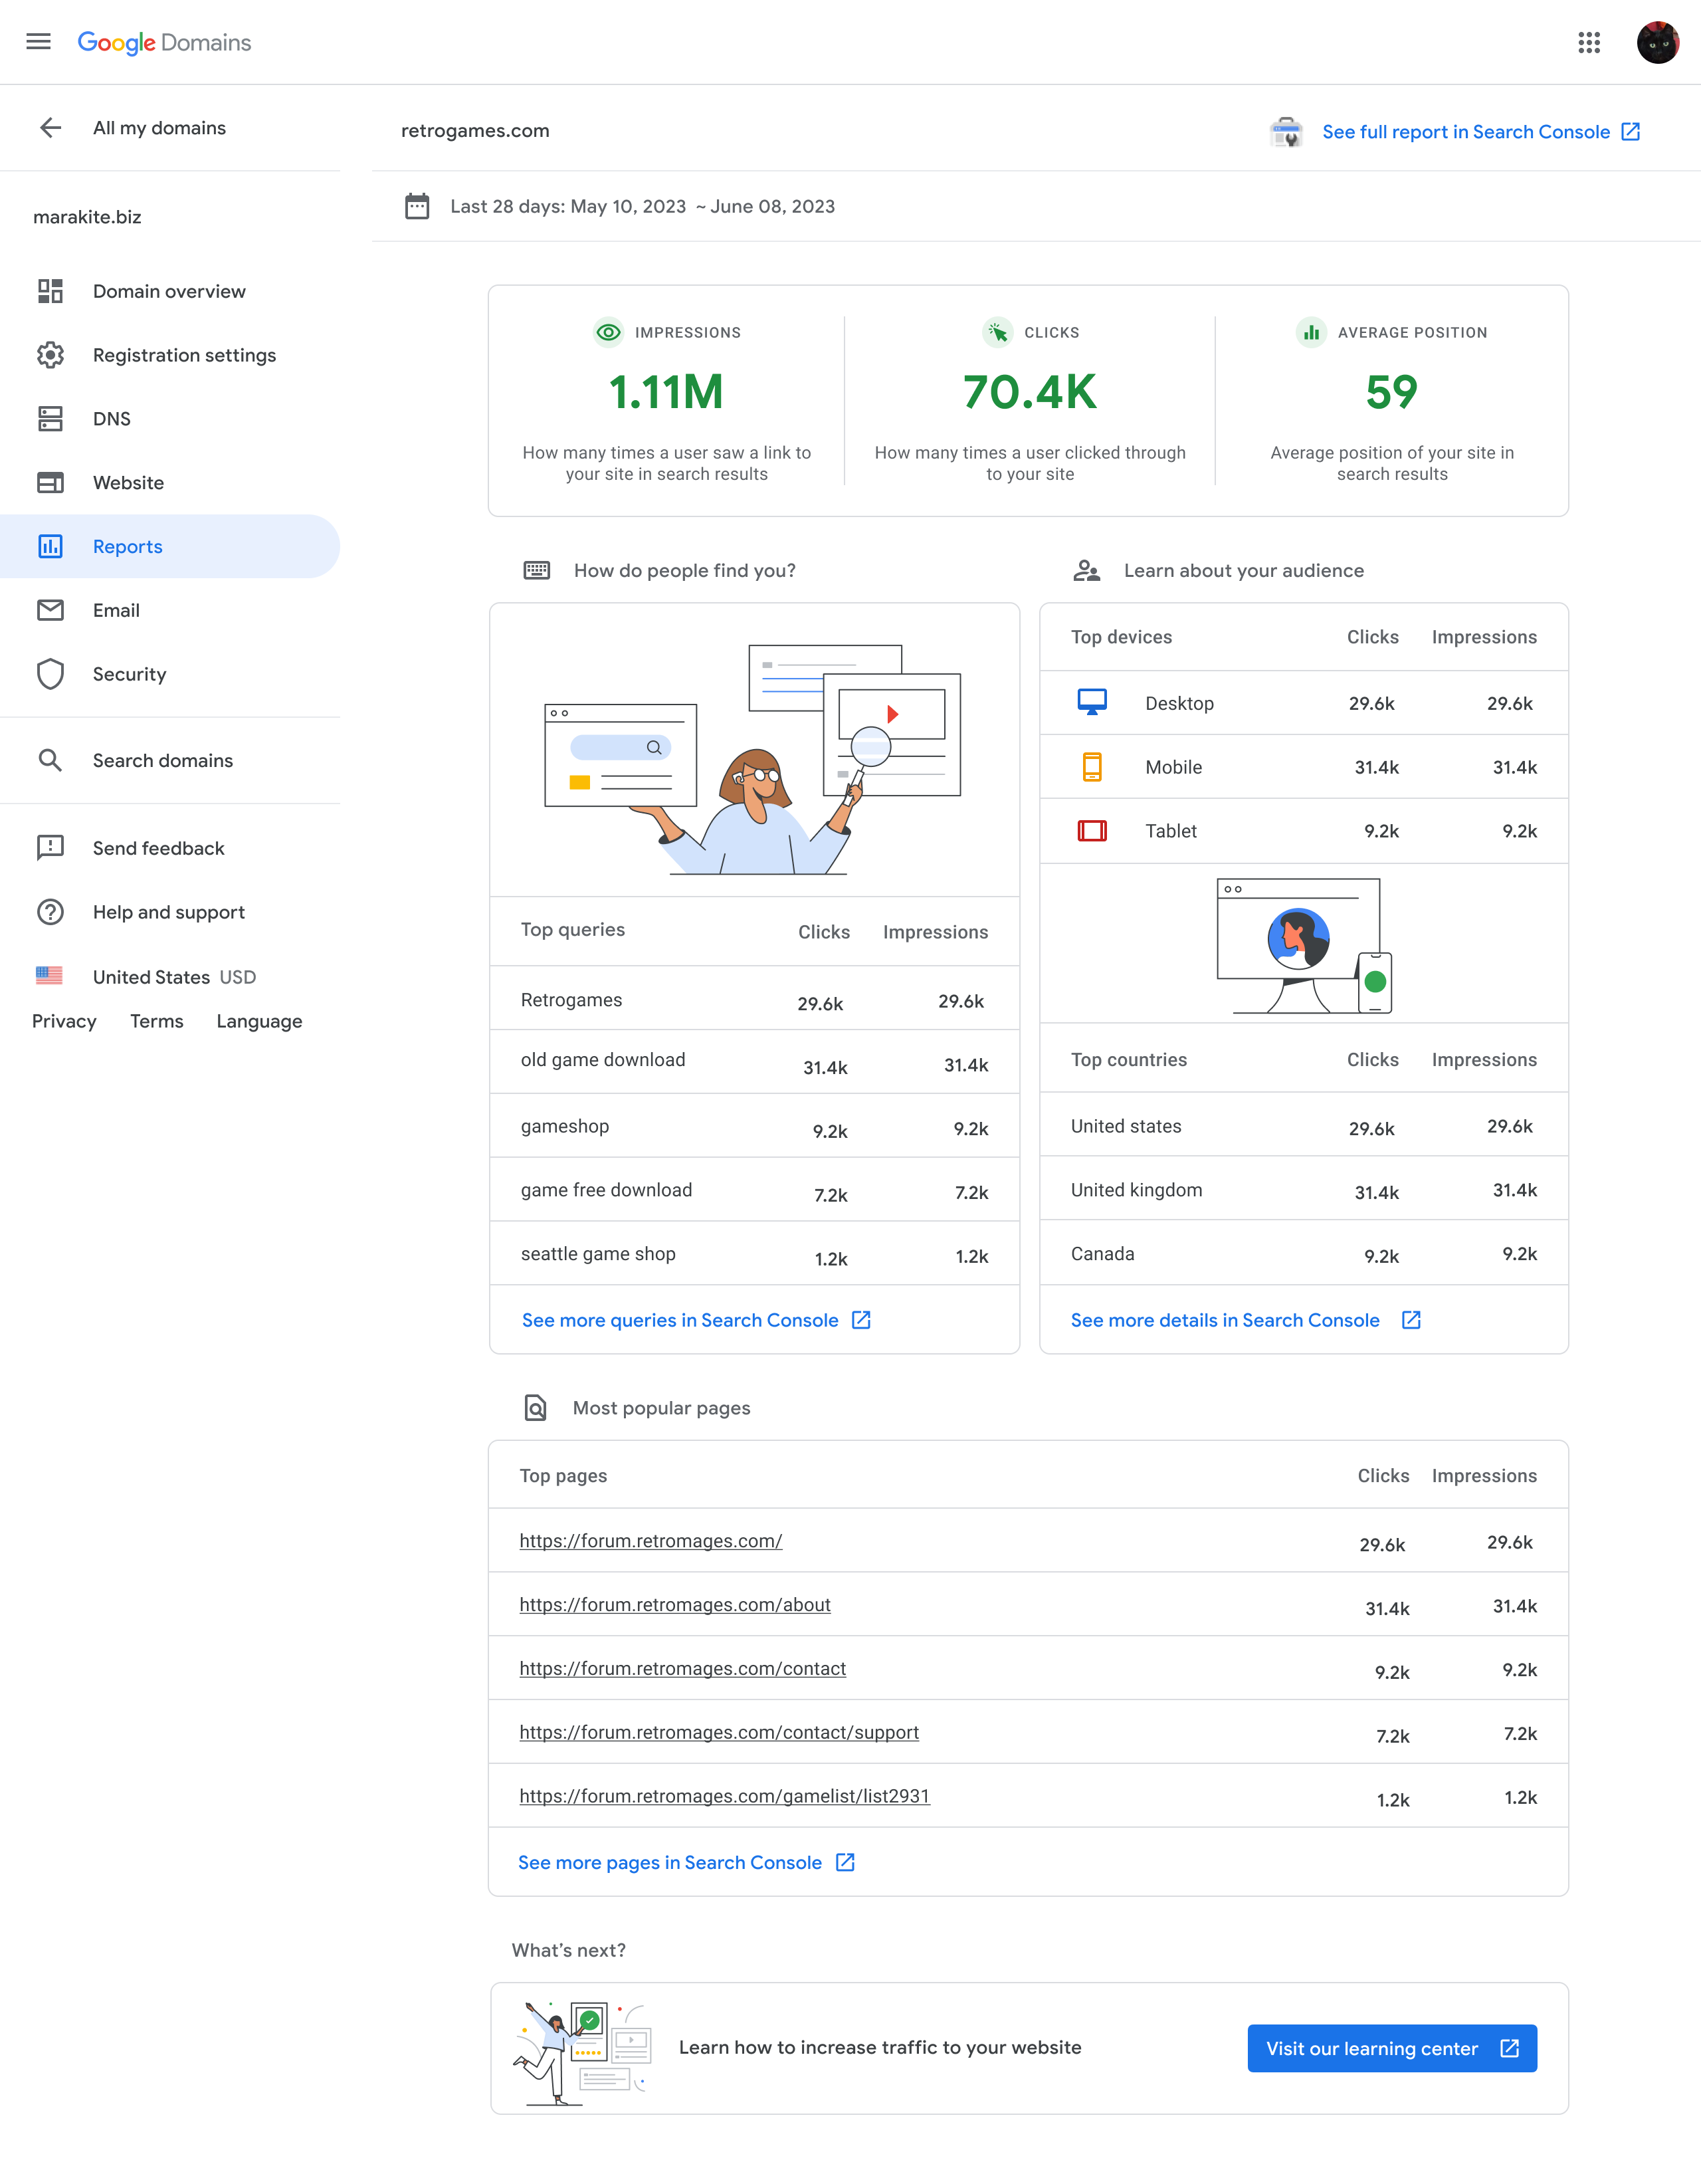Select DNS in the sidebar
This screenshot has width=1701, height=2184.
(x=170, y=419)
